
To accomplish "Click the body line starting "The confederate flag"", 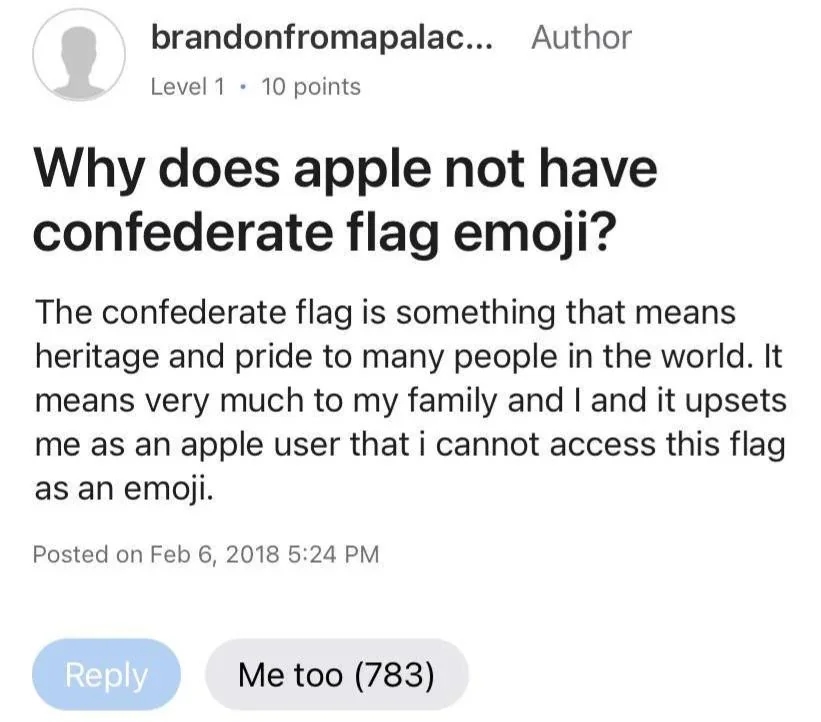I will [x=385, y=312].
